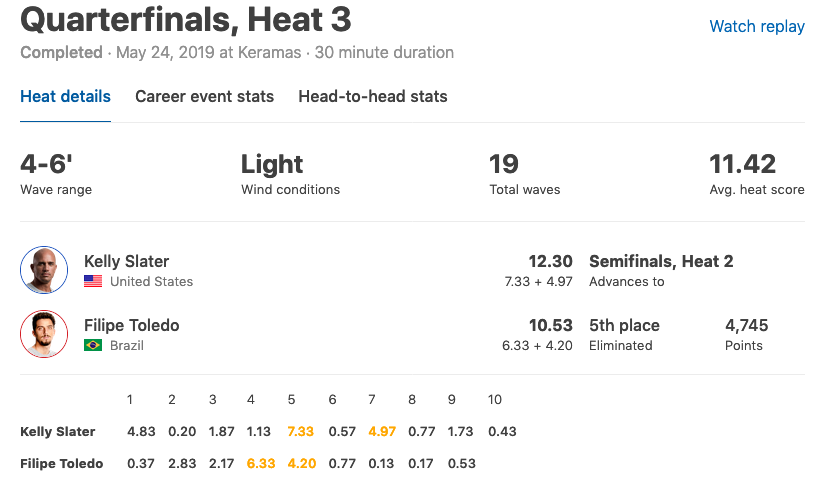Click the Brazil flag icon
The image size is (819, 490).
93,346
